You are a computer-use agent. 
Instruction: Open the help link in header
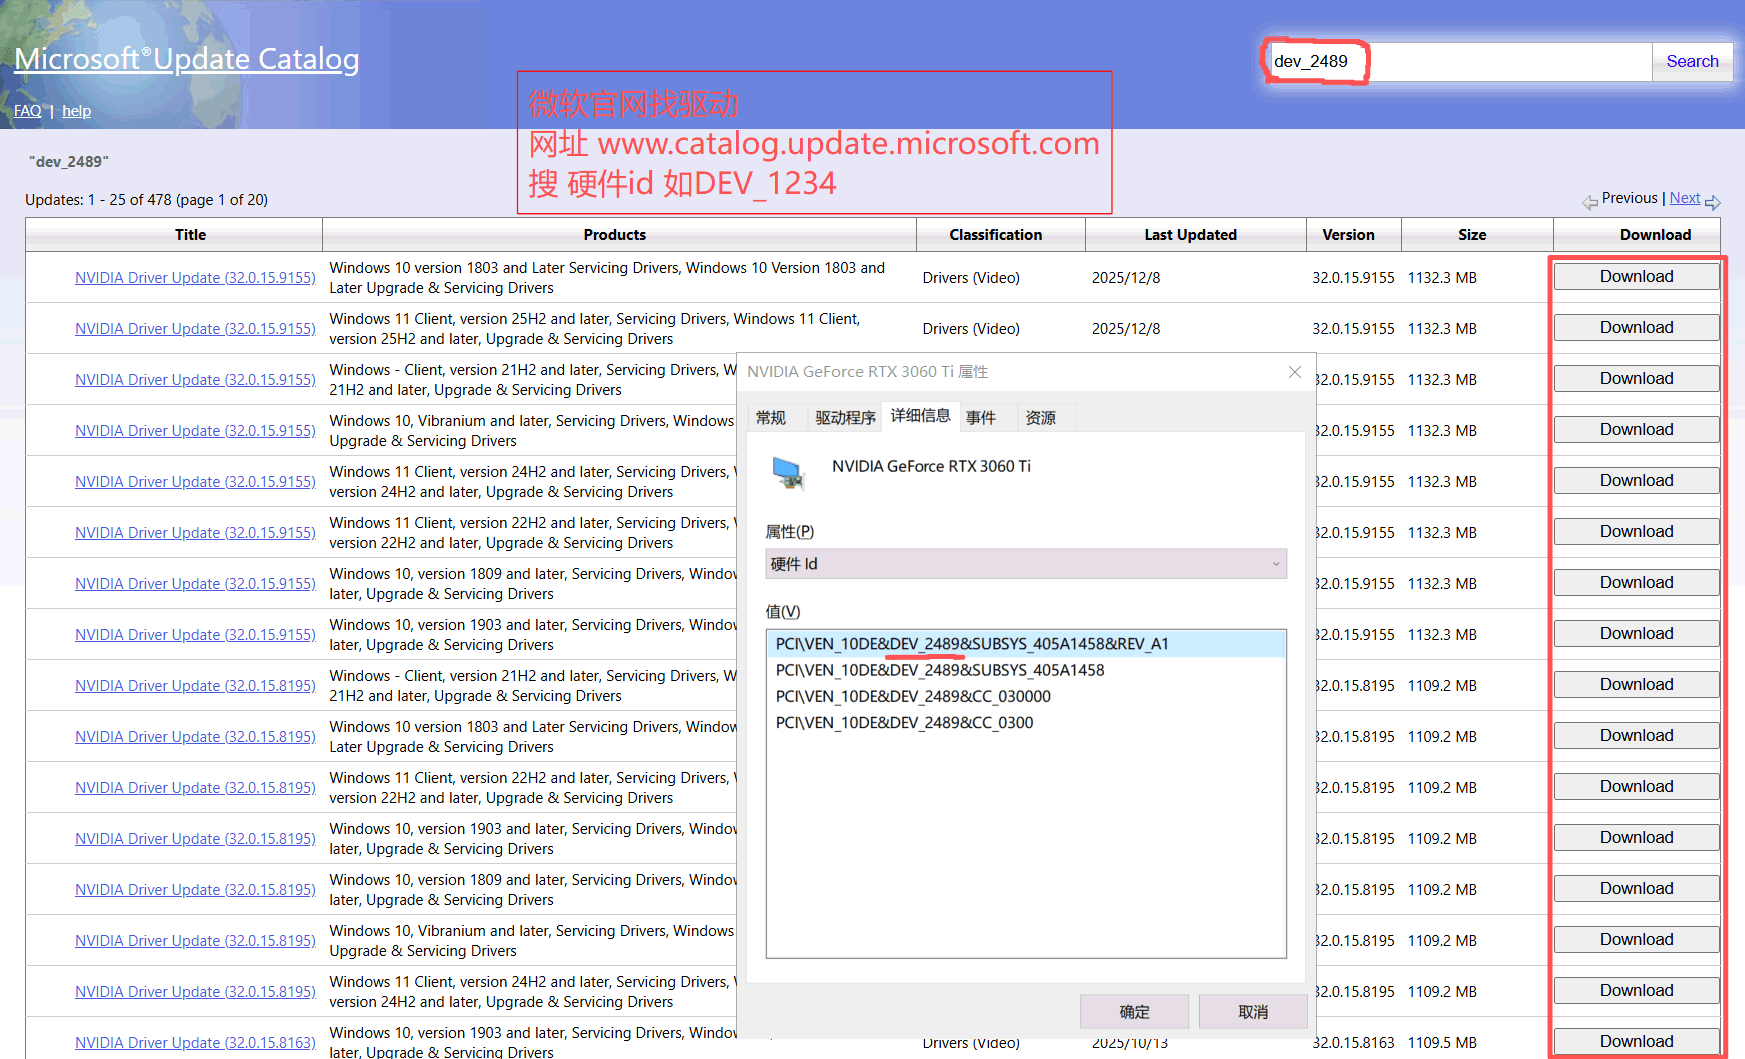coord(76,111)
